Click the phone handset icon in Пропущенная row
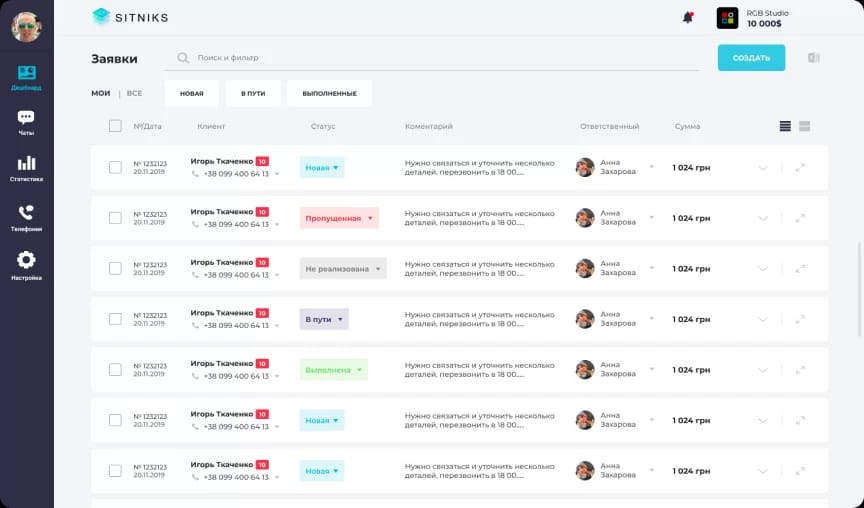Image resolution: width=864 pixels, height=508 pixels. (x=195, y=224)
